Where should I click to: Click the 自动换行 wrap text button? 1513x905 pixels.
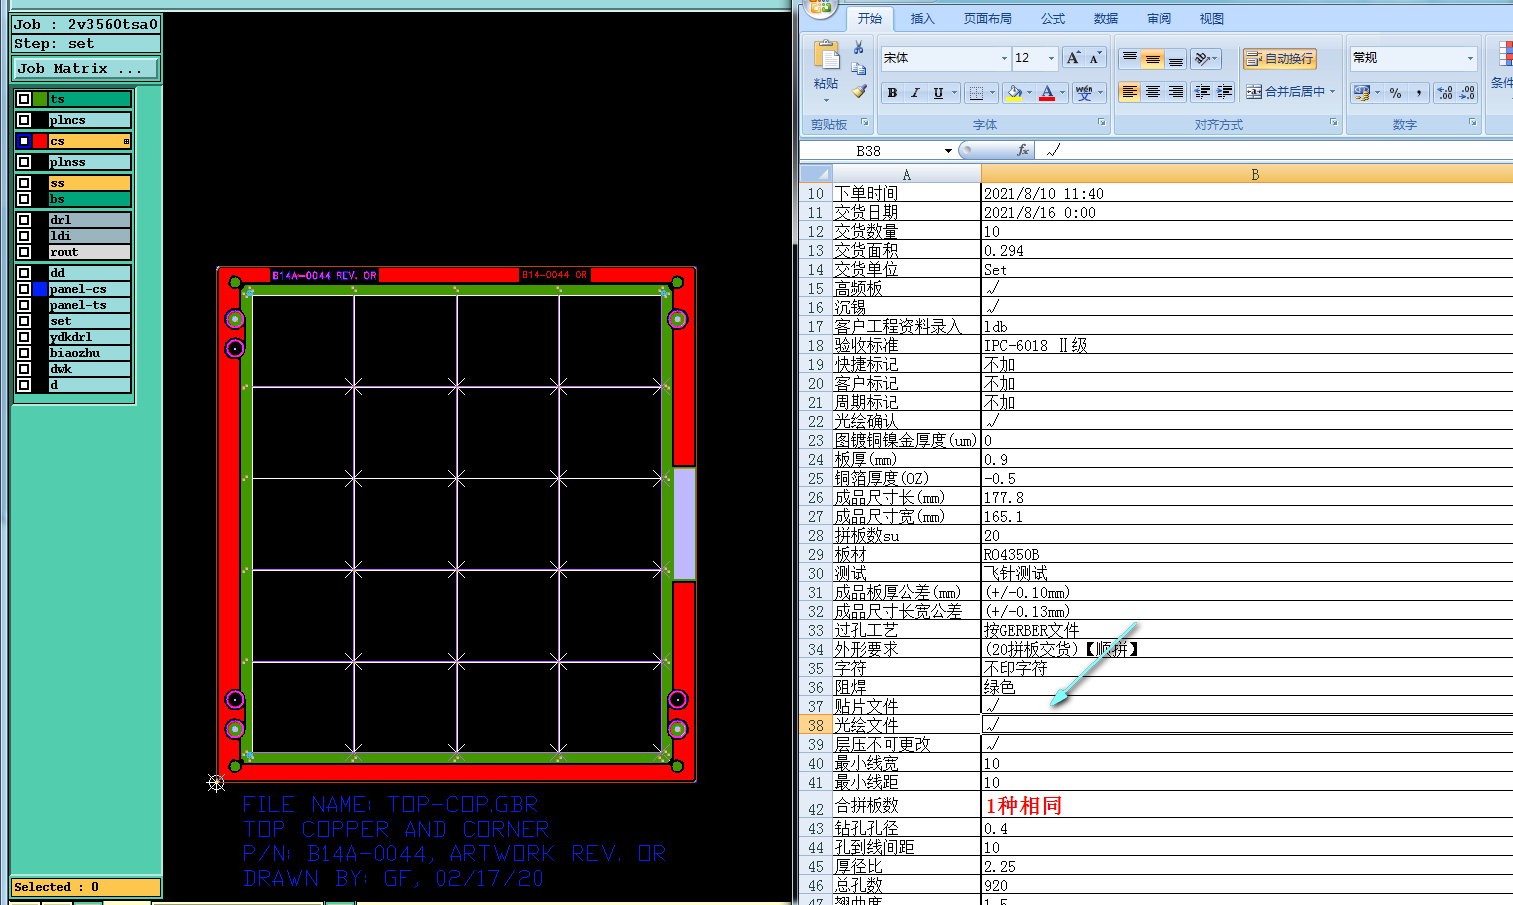coord(1279,59)
